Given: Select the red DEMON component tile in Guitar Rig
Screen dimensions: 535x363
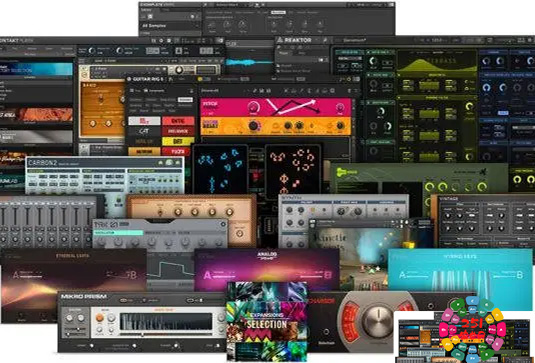Looking at the screenshot, I should [178, 121].
